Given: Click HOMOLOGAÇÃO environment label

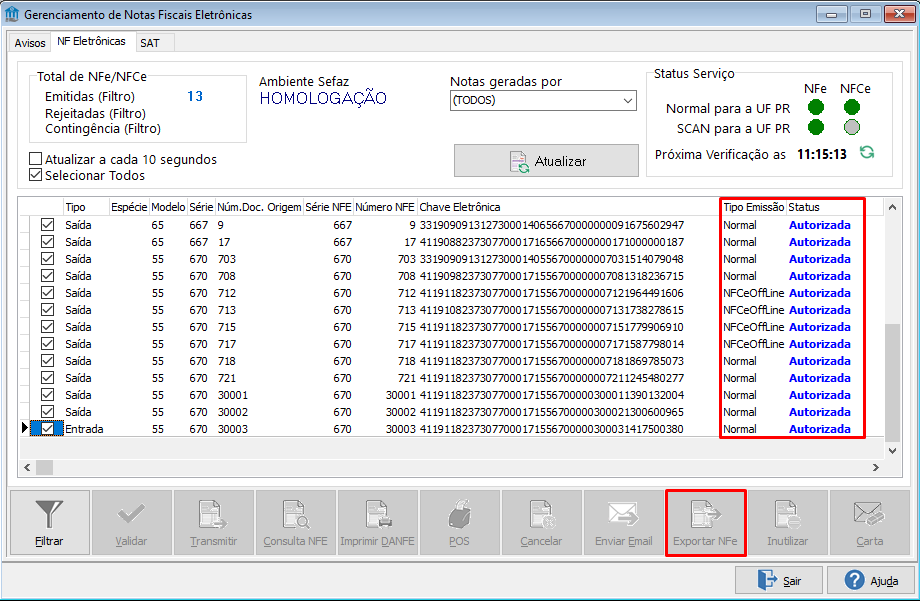Looking at the screenshot, I should click(323, 98).
